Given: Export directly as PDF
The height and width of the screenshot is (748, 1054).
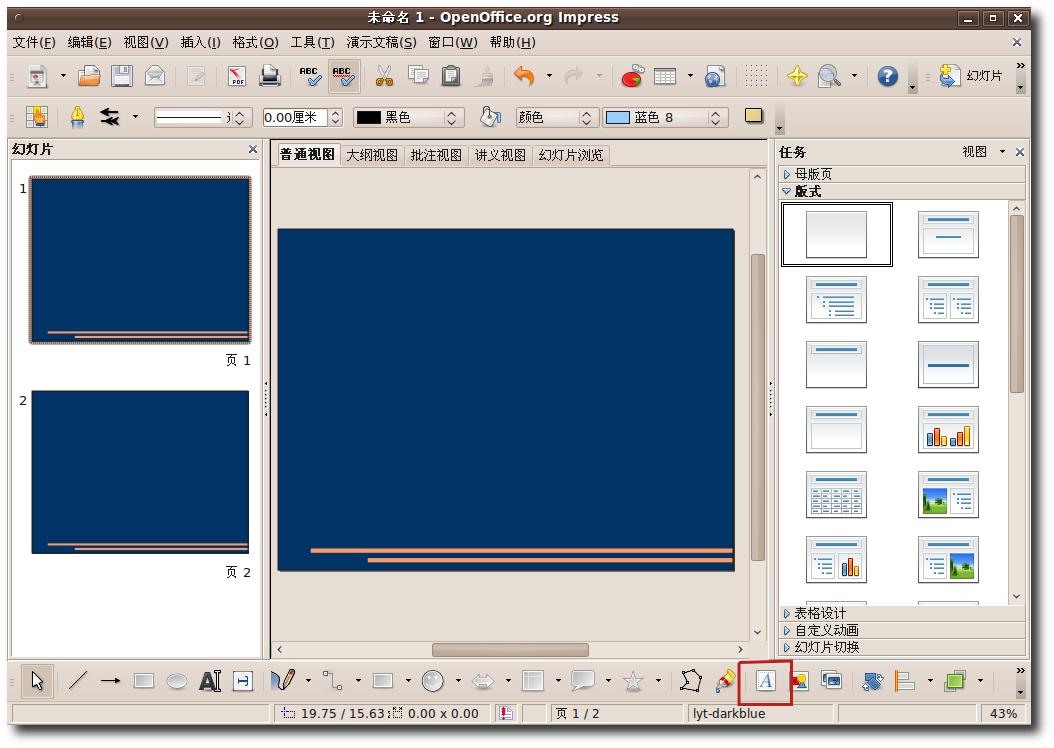Looking at the screenshot, I should coord(237,76).
